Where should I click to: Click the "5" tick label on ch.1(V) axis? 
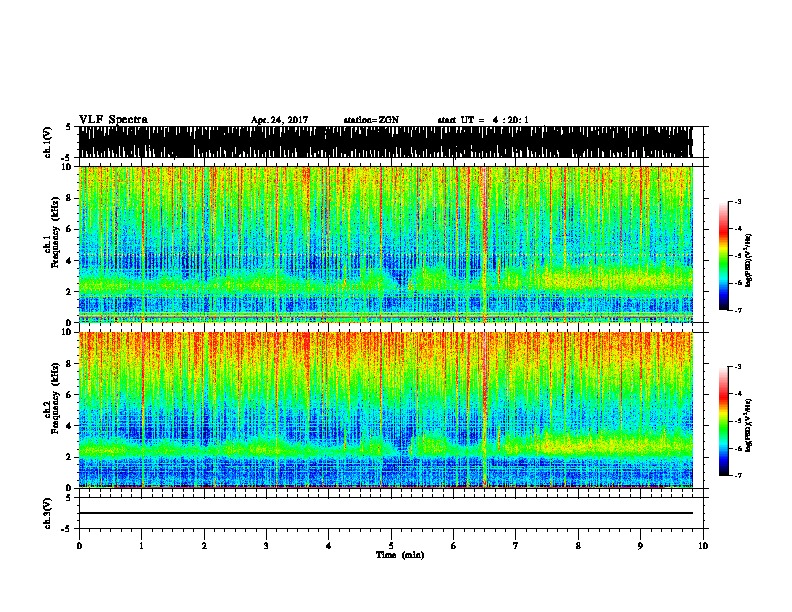68,127
